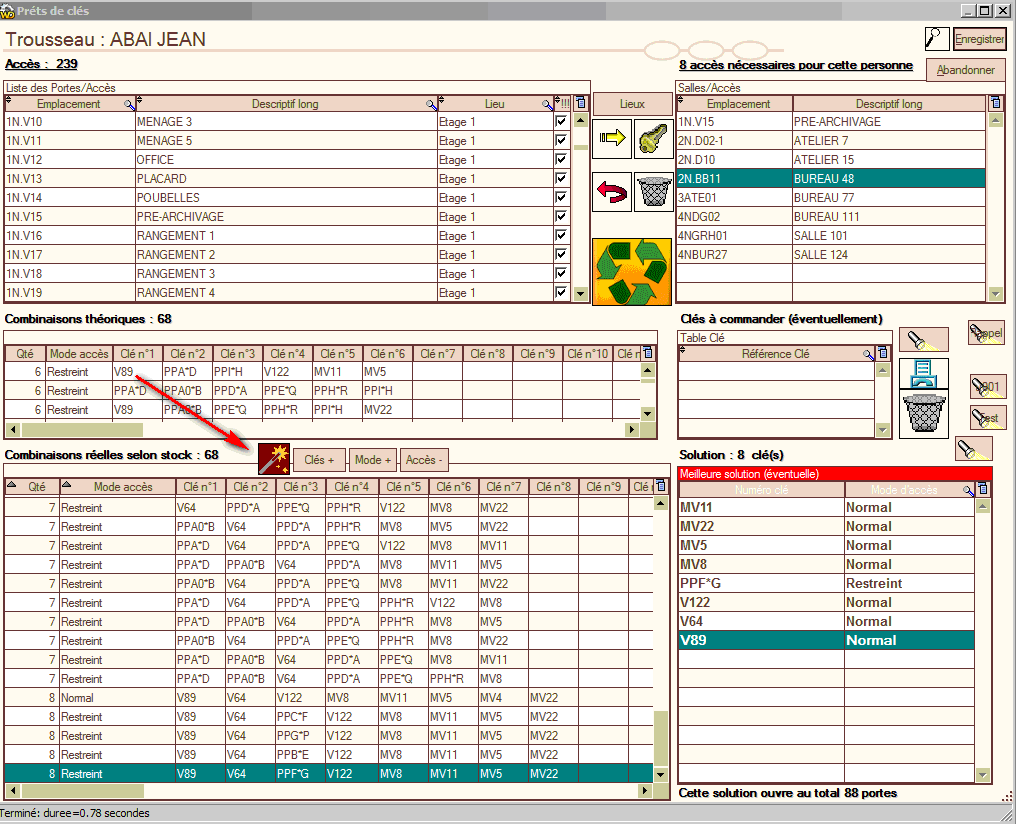The width and height of the screenshot is (1016, 824).
Task: Click up arrow of Combinaisons réelles vertical scrollbar
Action: pyautogui.click(x=660, y=503)
